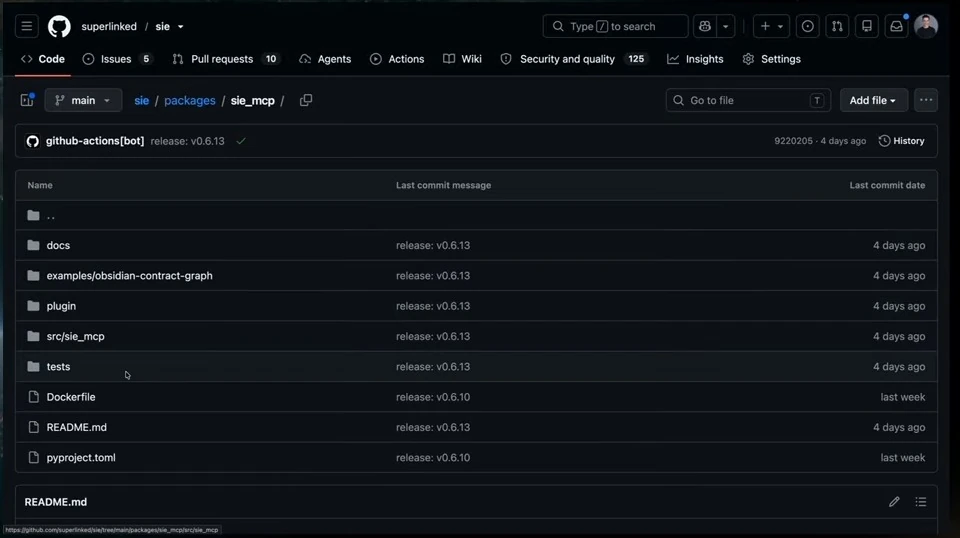This screenshot has height=538, width=960.
Task: Open the Security and quality tab
Action: pos(573,59)
